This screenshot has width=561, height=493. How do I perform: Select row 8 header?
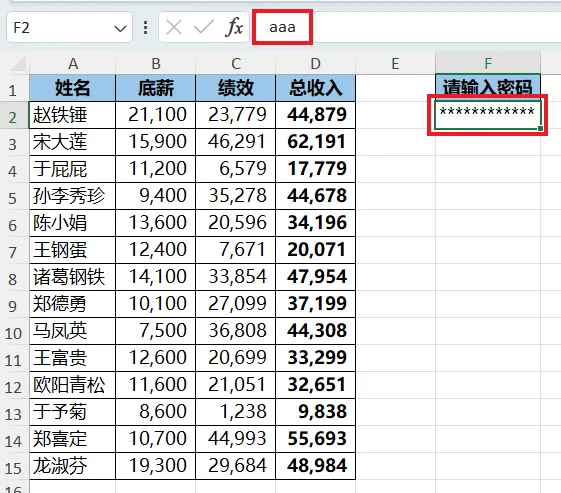(13, 278)
